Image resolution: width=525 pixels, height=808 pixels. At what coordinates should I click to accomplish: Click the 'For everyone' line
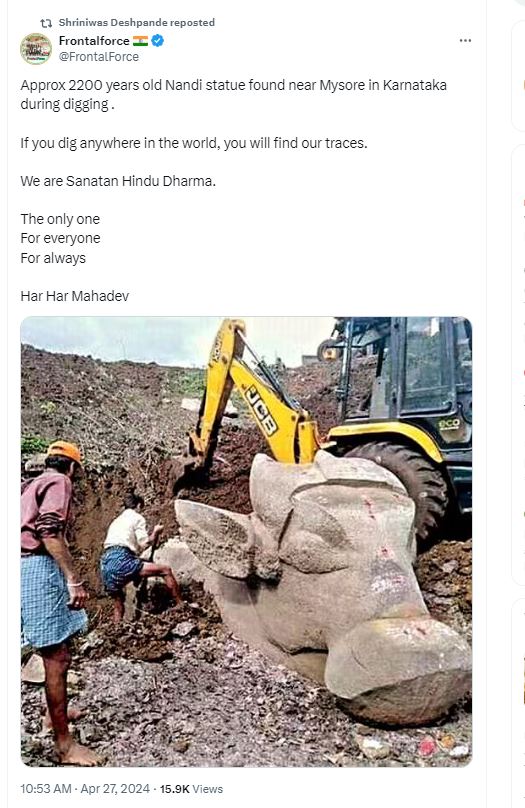(x=60, y=238)
